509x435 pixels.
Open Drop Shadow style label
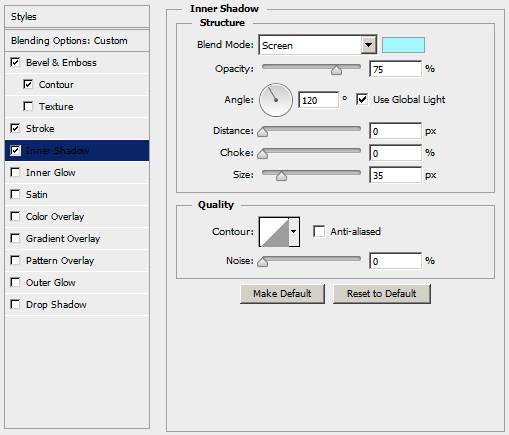(56, 305)
